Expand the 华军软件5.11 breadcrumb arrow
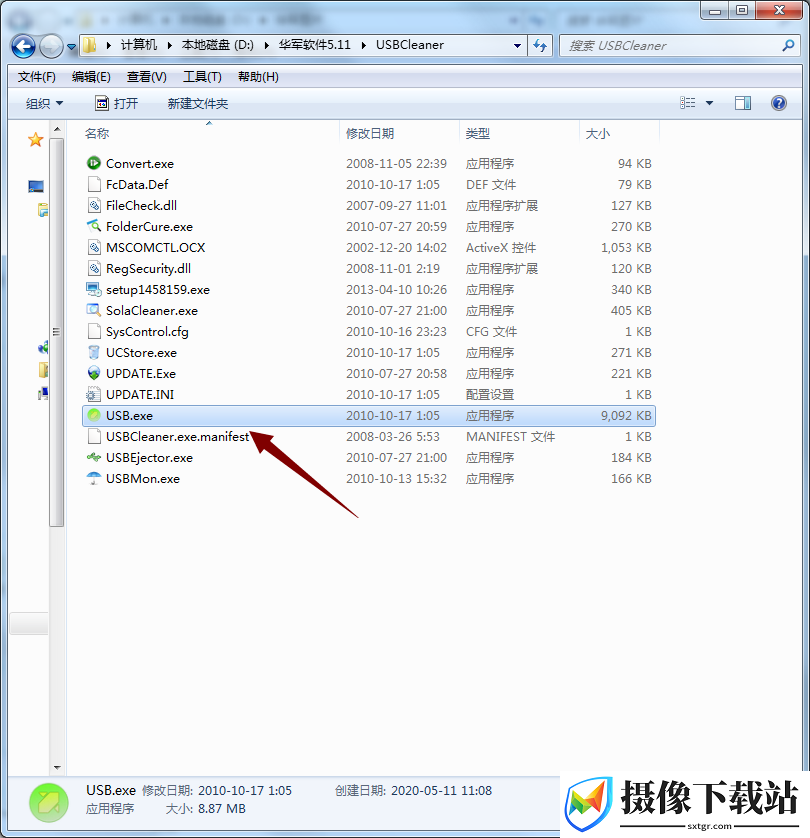 363,45
